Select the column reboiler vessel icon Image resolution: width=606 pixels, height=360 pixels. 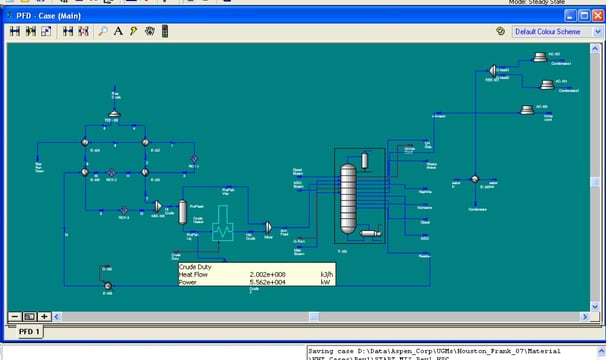point(371,233)
